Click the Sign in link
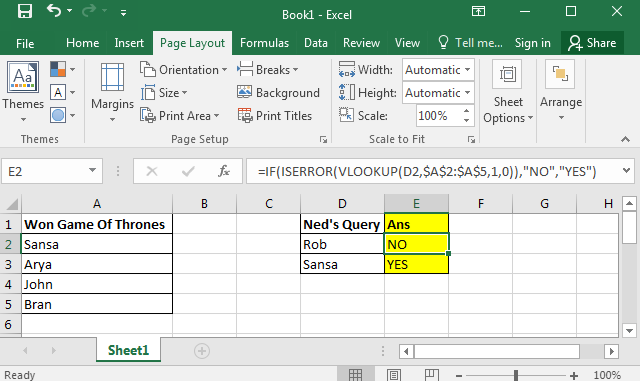 point(532,43)
